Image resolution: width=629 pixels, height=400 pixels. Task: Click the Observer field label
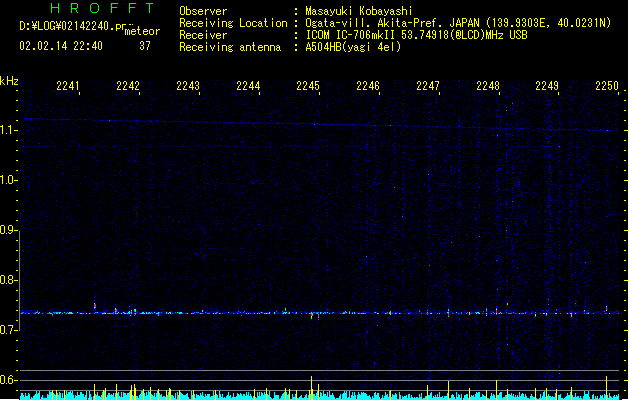203,11
